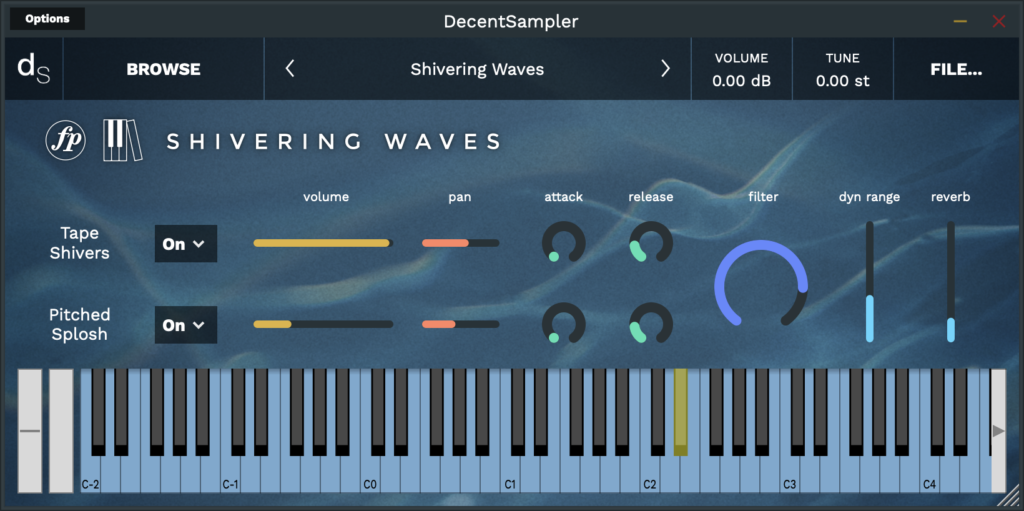Click the Tape Shivers release knob
This screenshot has height=511, width=1024.
[651, 242]
